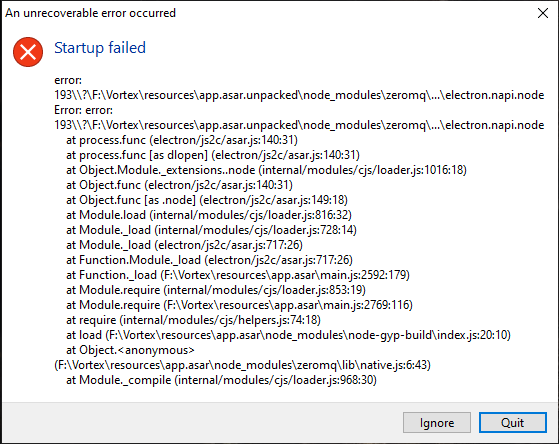Select the "Startup failed" heading
This screenshot has height=444, width=559.
pyautogui.click(x=100, y=48)
